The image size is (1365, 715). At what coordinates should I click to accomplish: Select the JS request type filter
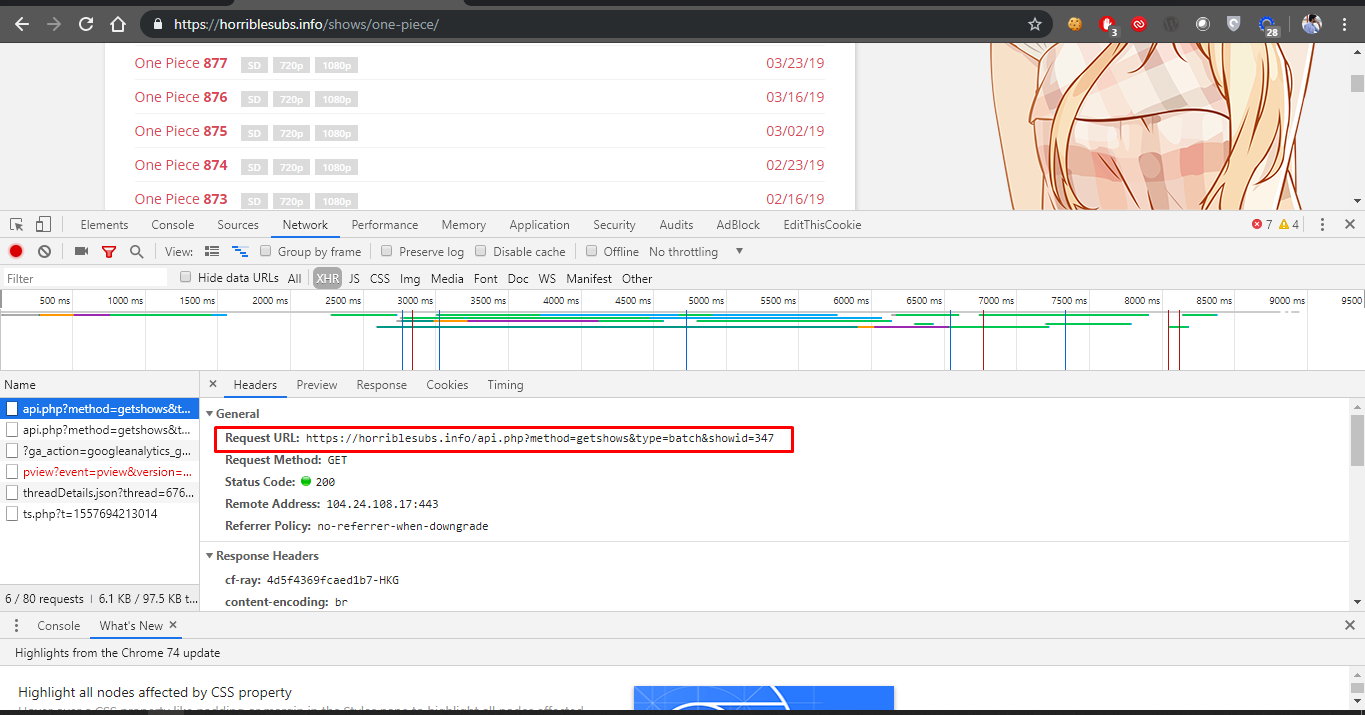354,279
